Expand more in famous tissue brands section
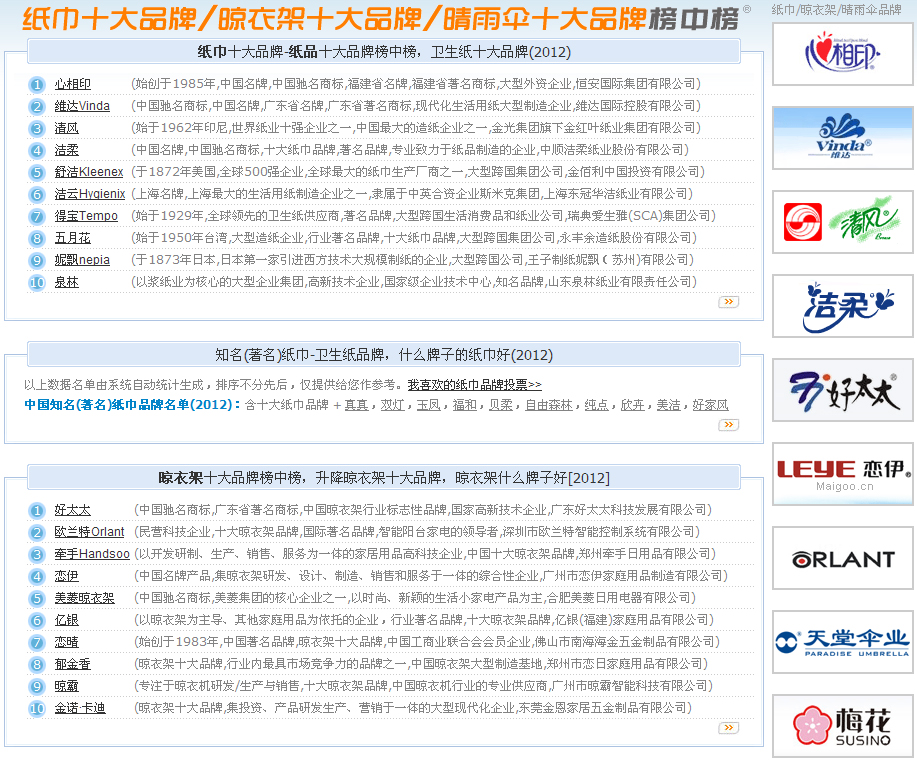 click(x=728, y=425)
